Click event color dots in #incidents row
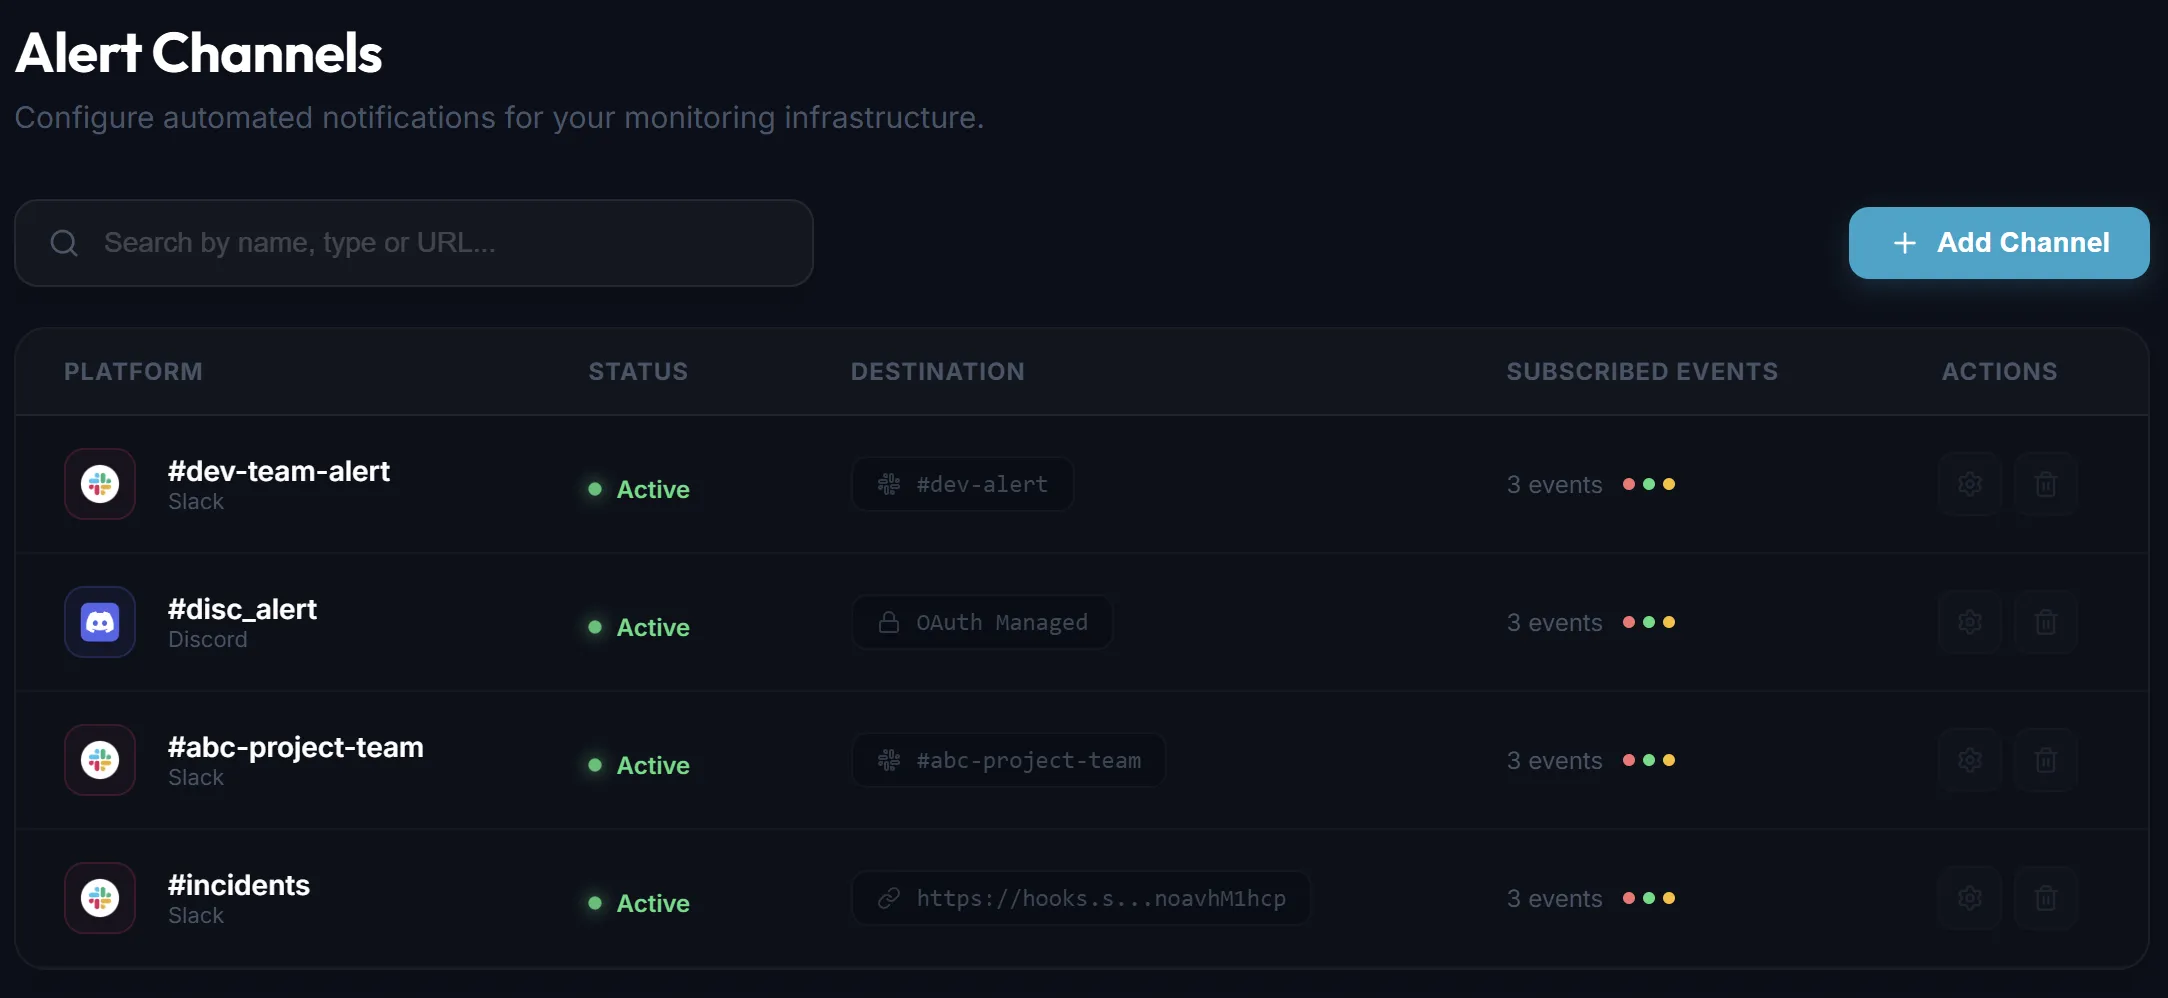This screenshot has width=2168, height=998. pos(1649,898)
